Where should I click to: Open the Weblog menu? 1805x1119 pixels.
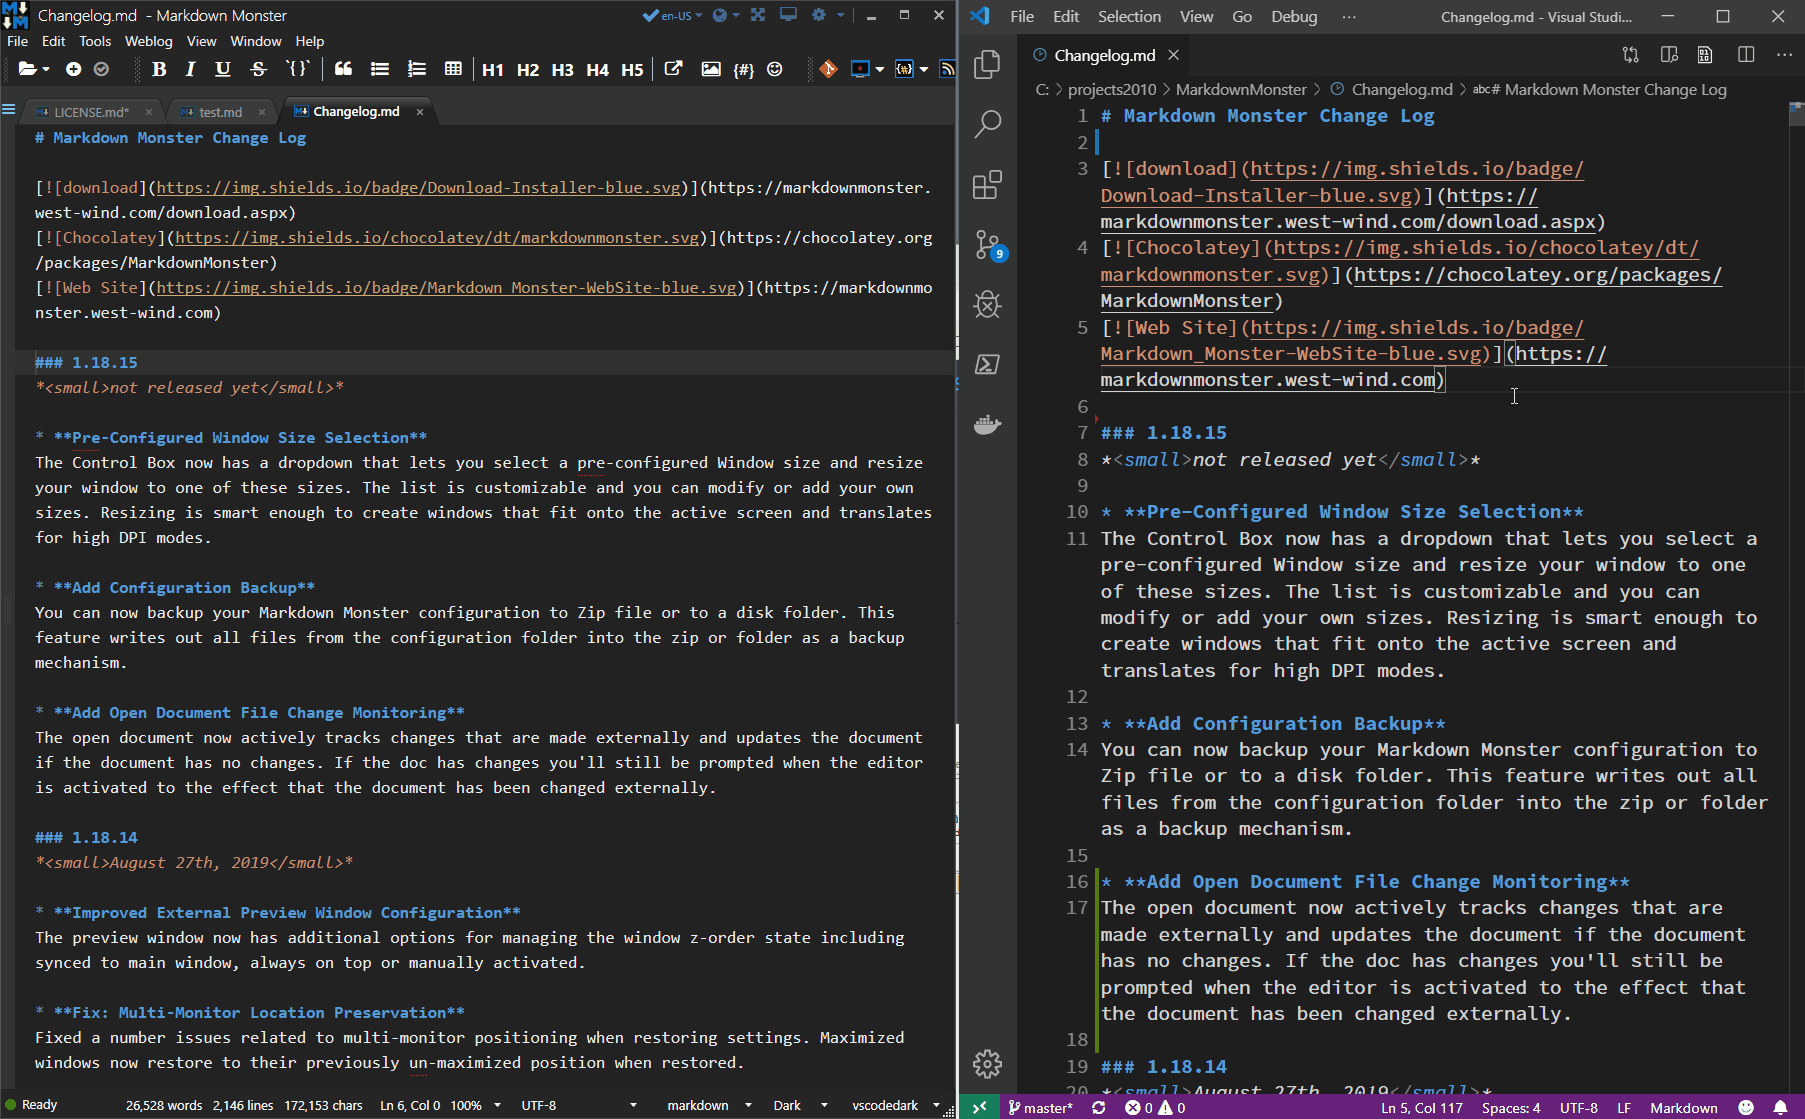[x=148, y=41]
